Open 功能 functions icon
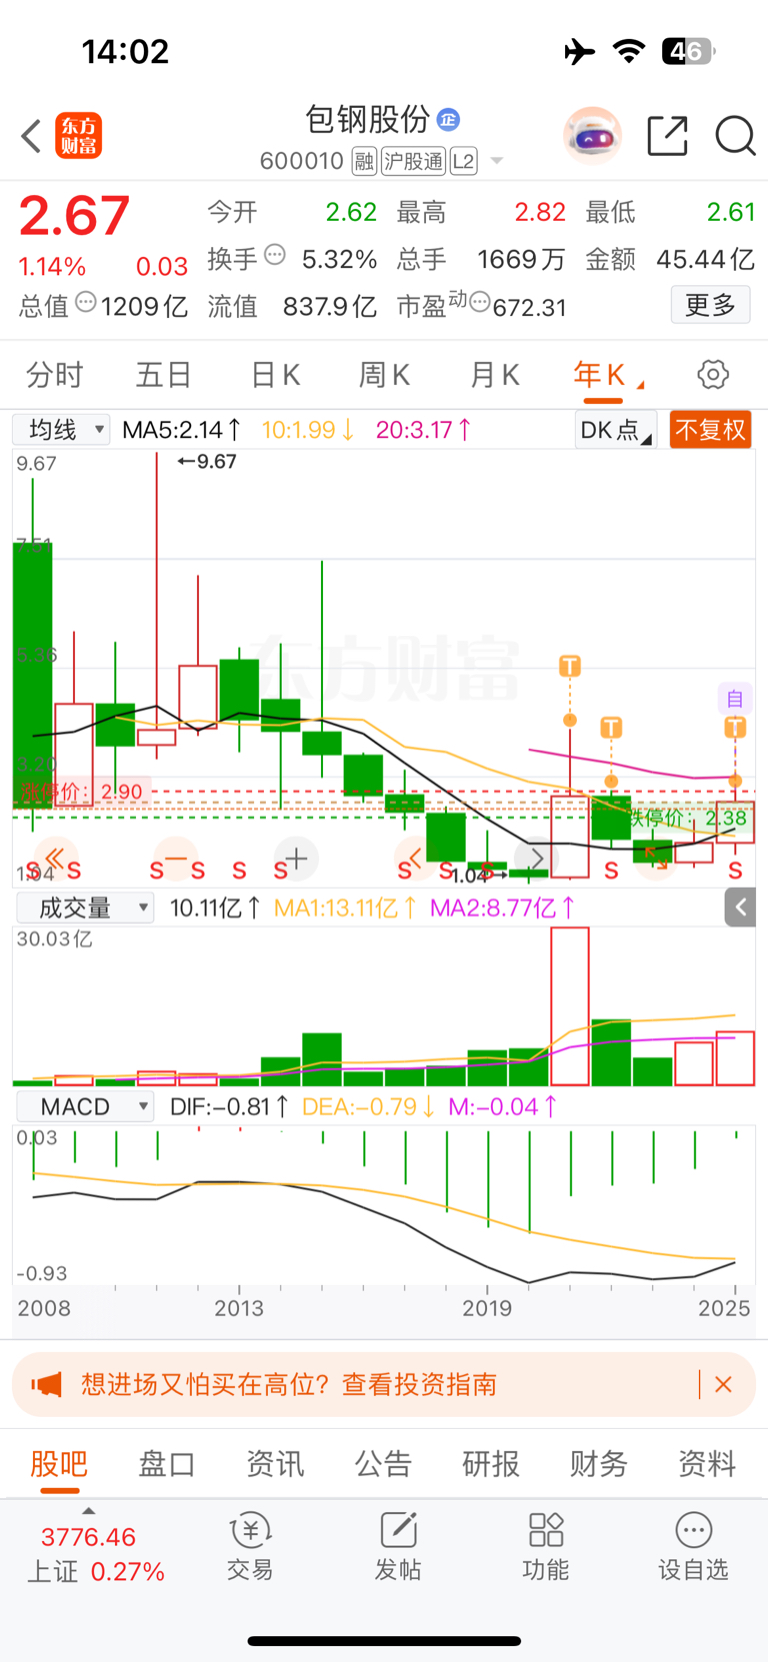This screenshot has width=768, height=1663. click(x=546, y=1546)
